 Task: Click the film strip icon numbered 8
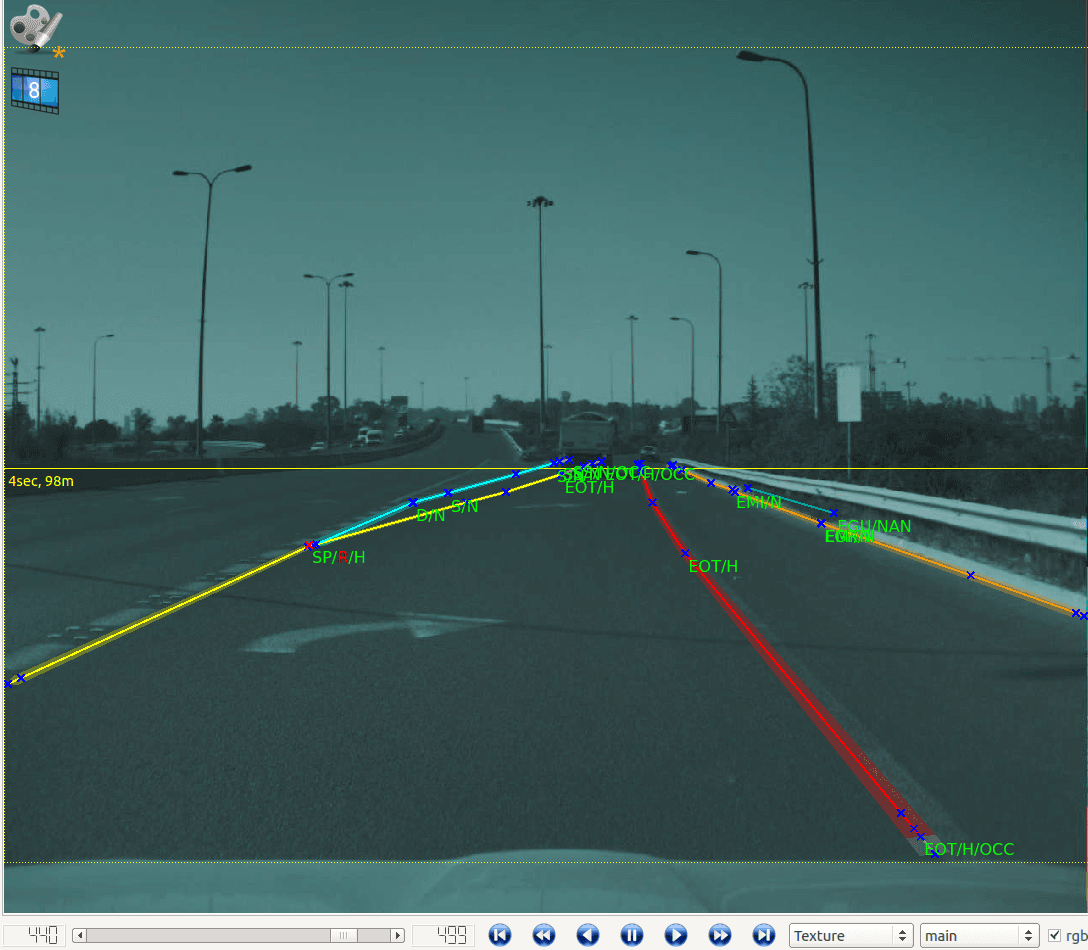click(35, 90)
